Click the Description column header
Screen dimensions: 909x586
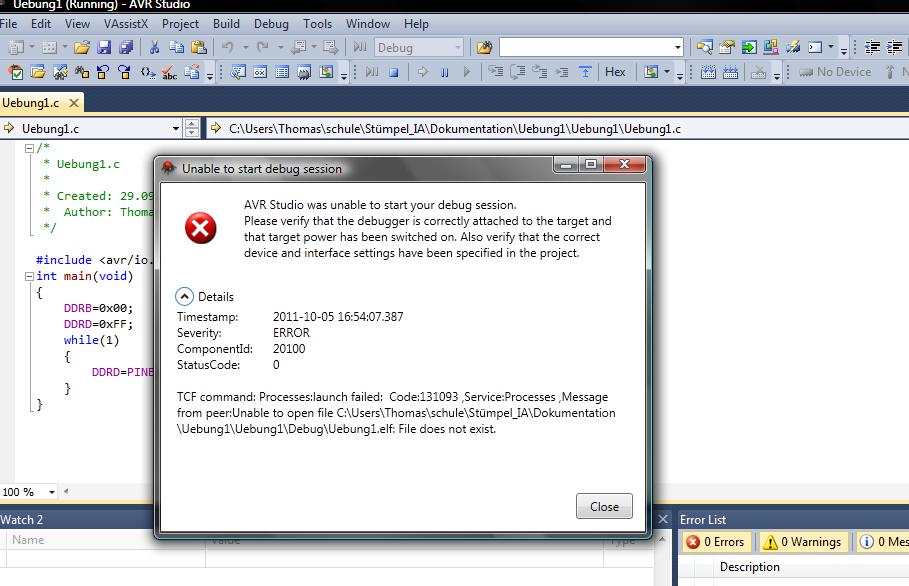point(749,567)
